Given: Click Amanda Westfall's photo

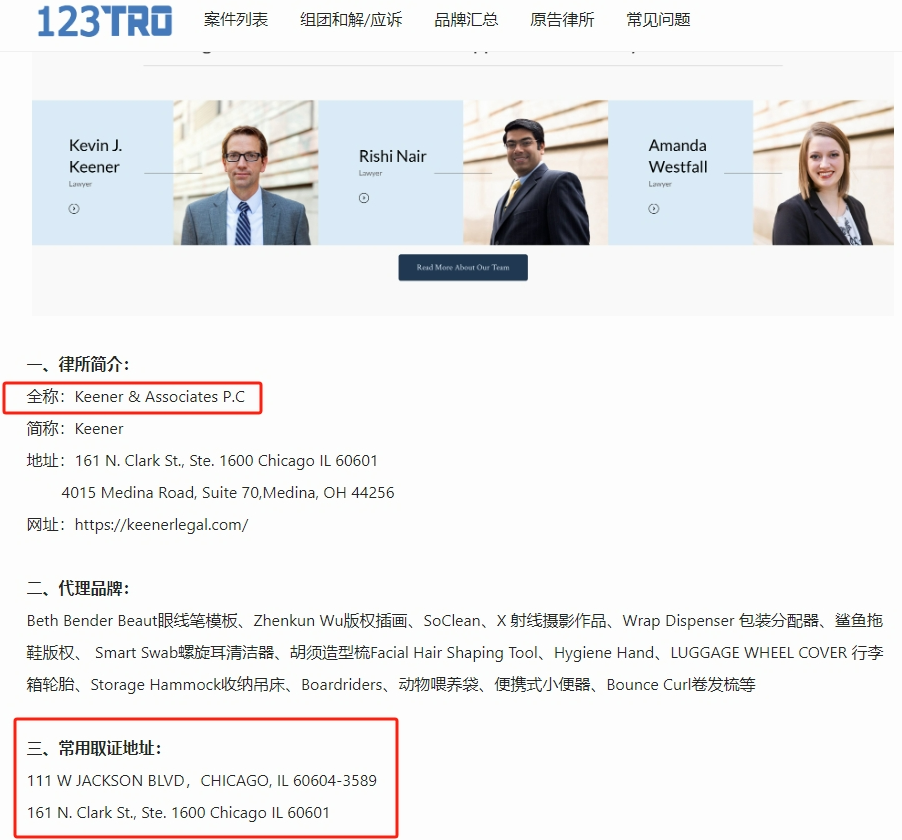Looking at the screenshot, I should tap(824, 173).
